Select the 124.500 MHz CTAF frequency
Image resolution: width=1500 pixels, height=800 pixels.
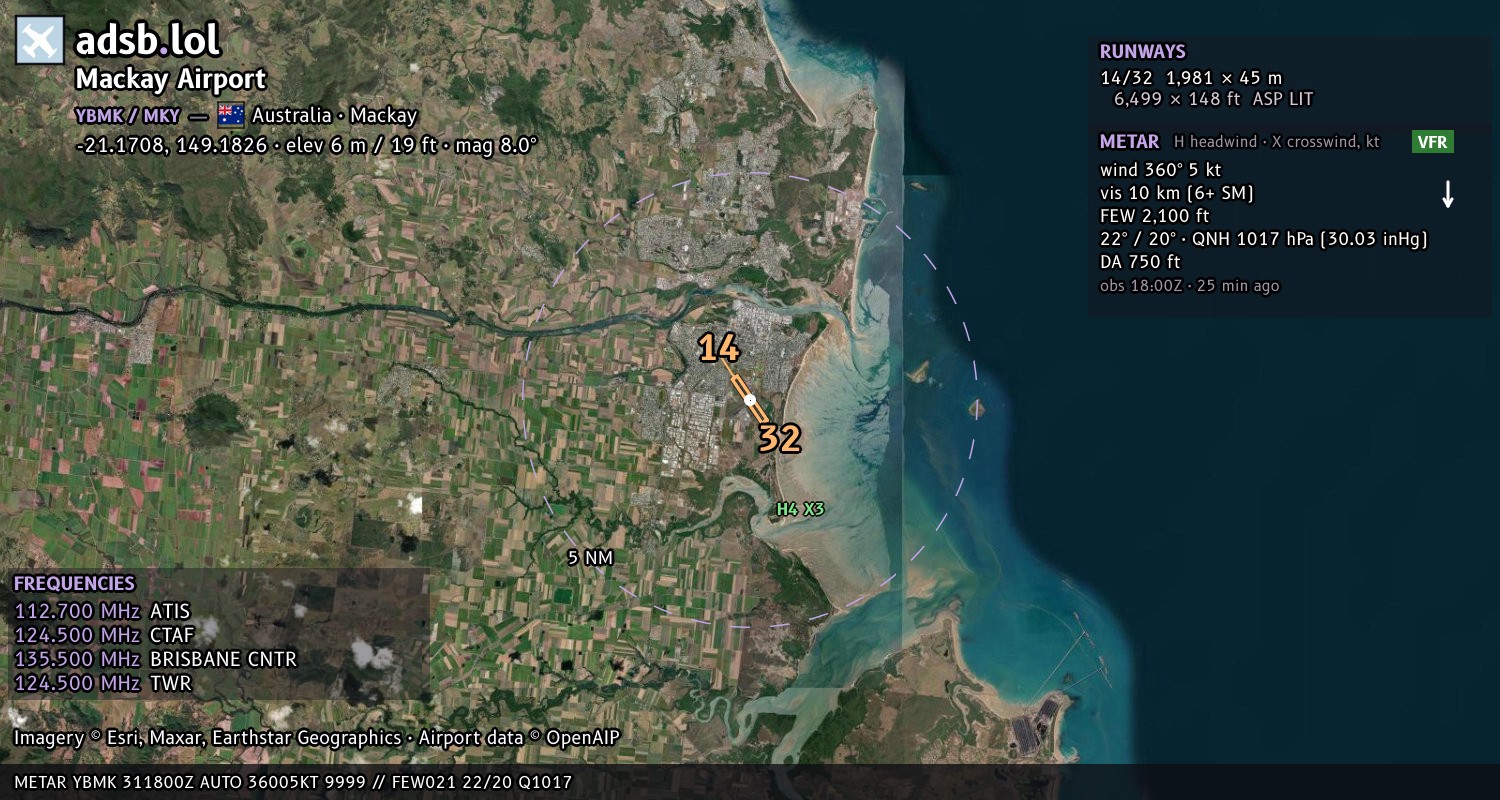click(104, 635)
